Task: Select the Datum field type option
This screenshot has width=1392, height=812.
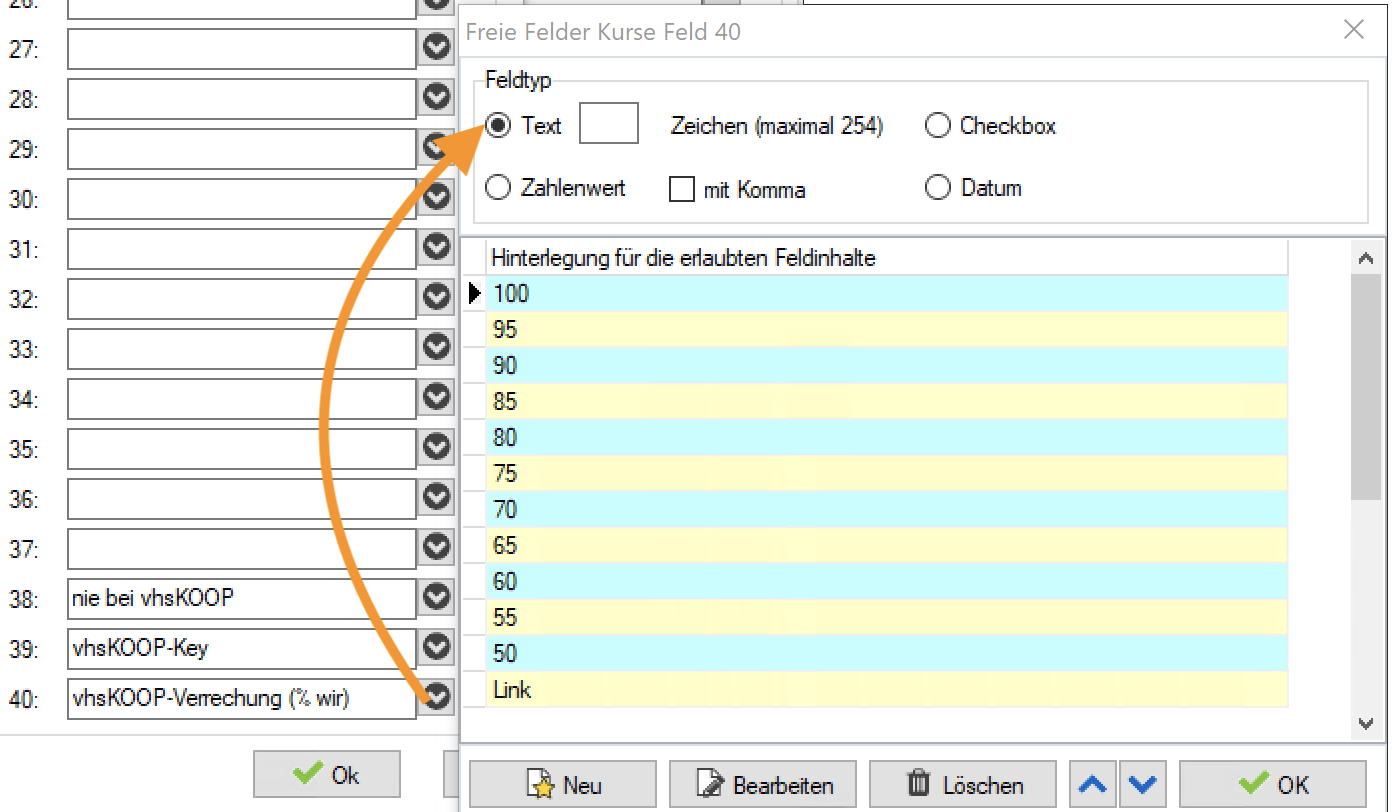Action: coord(937,188)
